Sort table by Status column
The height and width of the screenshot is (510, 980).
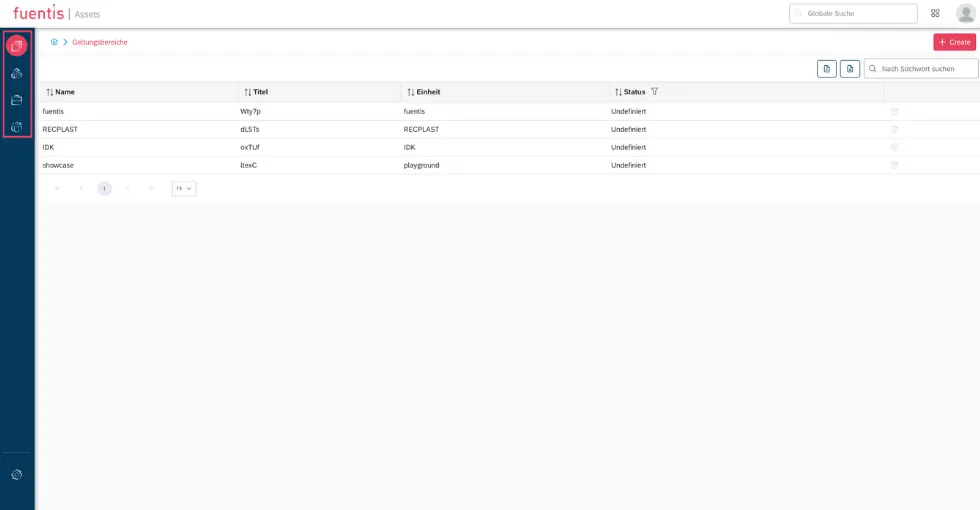[x=618, y=92]
